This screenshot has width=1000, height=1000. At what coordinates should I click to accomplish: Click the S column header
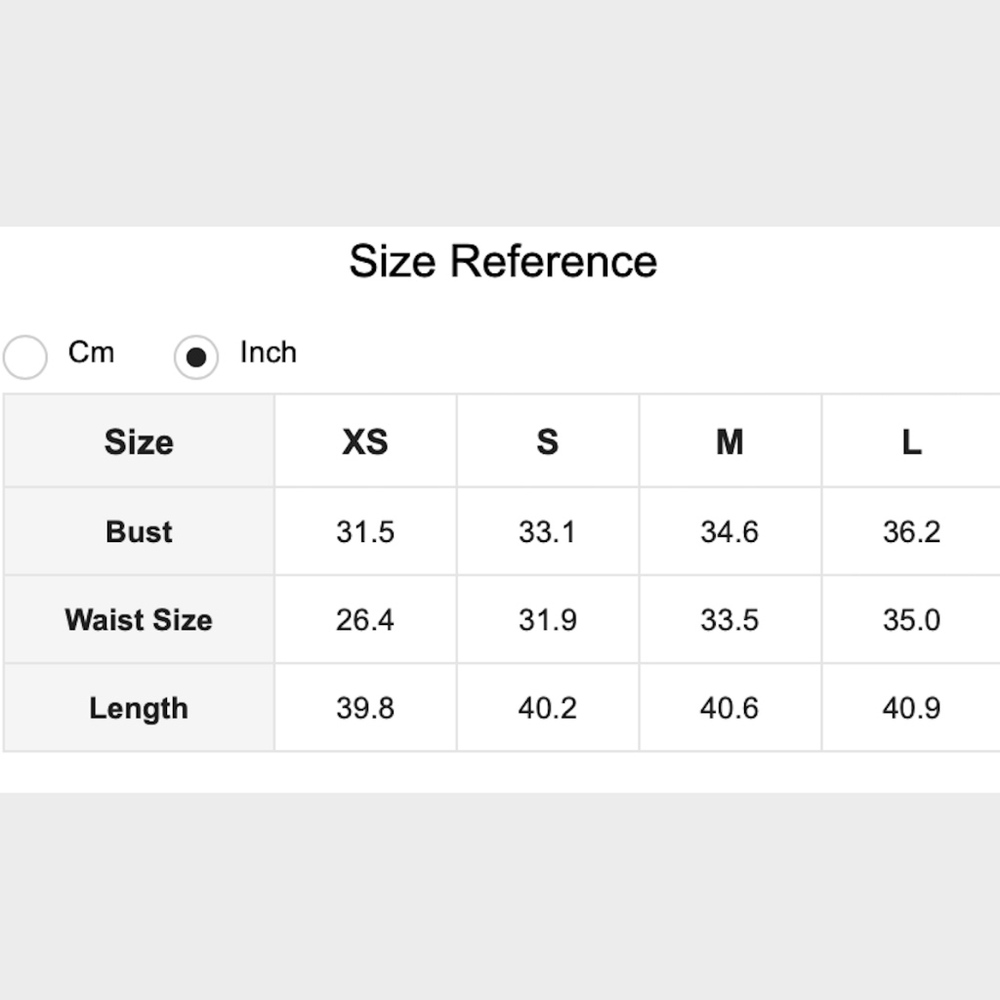point(547,442)
